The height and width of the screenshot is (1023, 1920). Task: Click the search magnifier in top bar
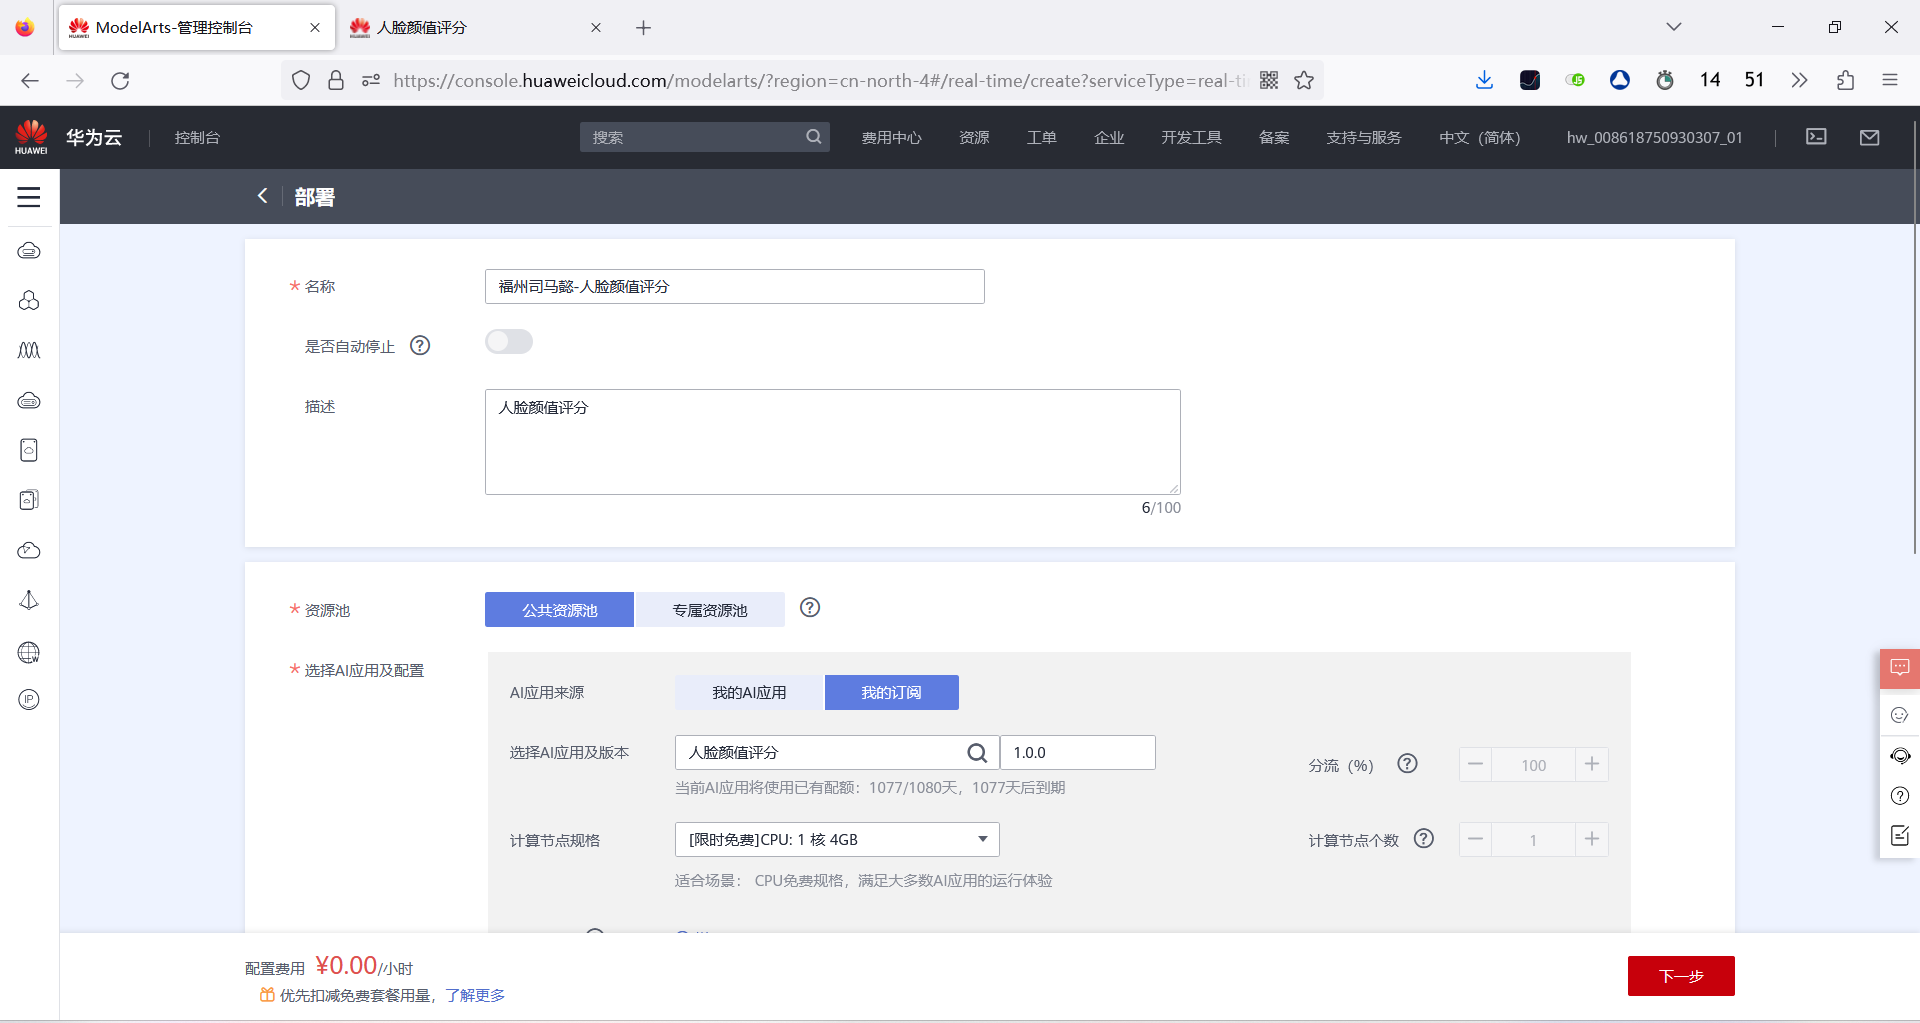(814, 137)
